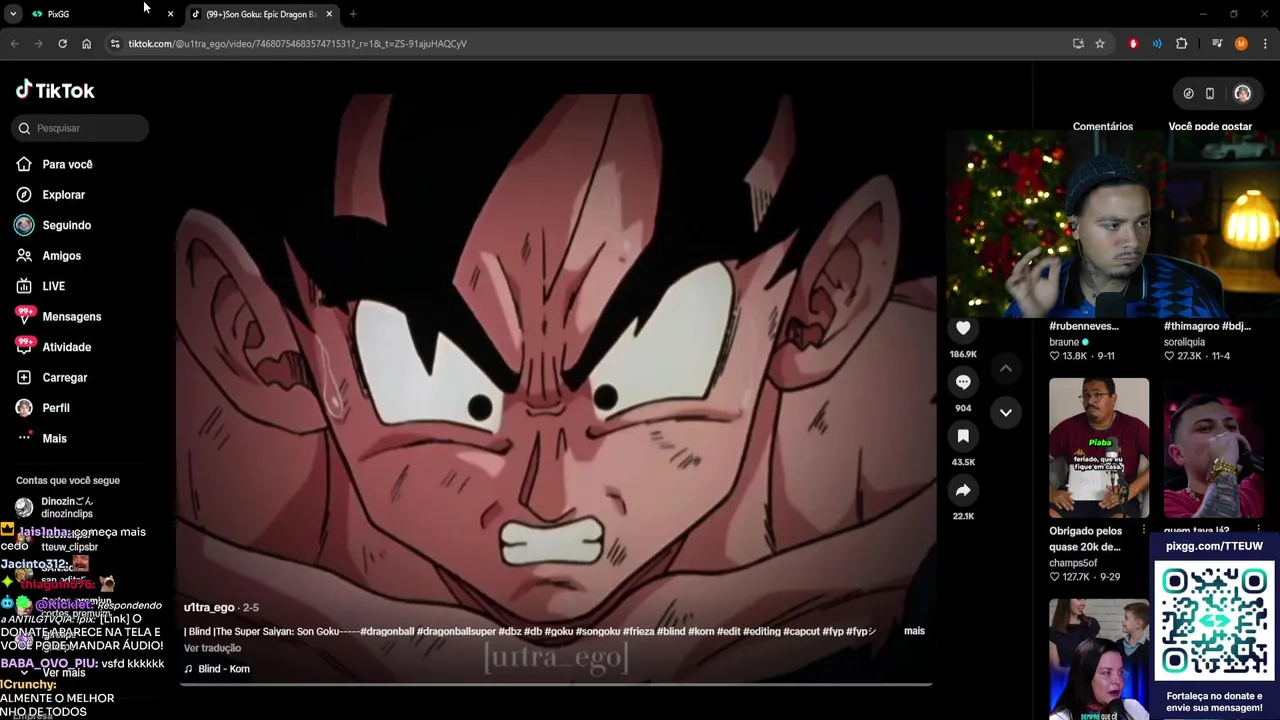The height and width of the screenshot is (720, 1280).
Task: Expand the description with mais
Action: click(914, 631)
